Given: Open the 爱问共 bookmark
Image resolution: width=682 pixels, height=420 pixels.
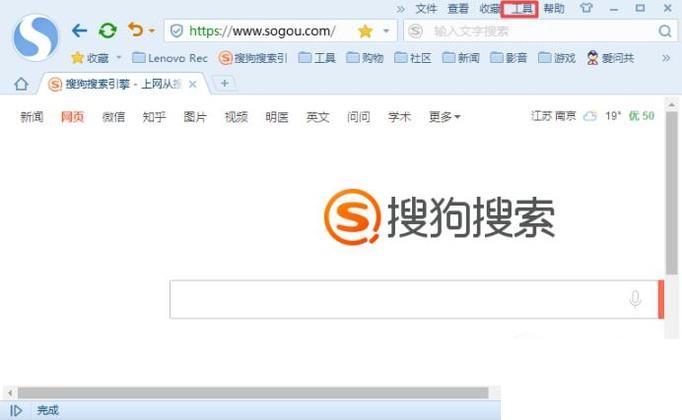Looking at the screenshot, I should (610, 58).
